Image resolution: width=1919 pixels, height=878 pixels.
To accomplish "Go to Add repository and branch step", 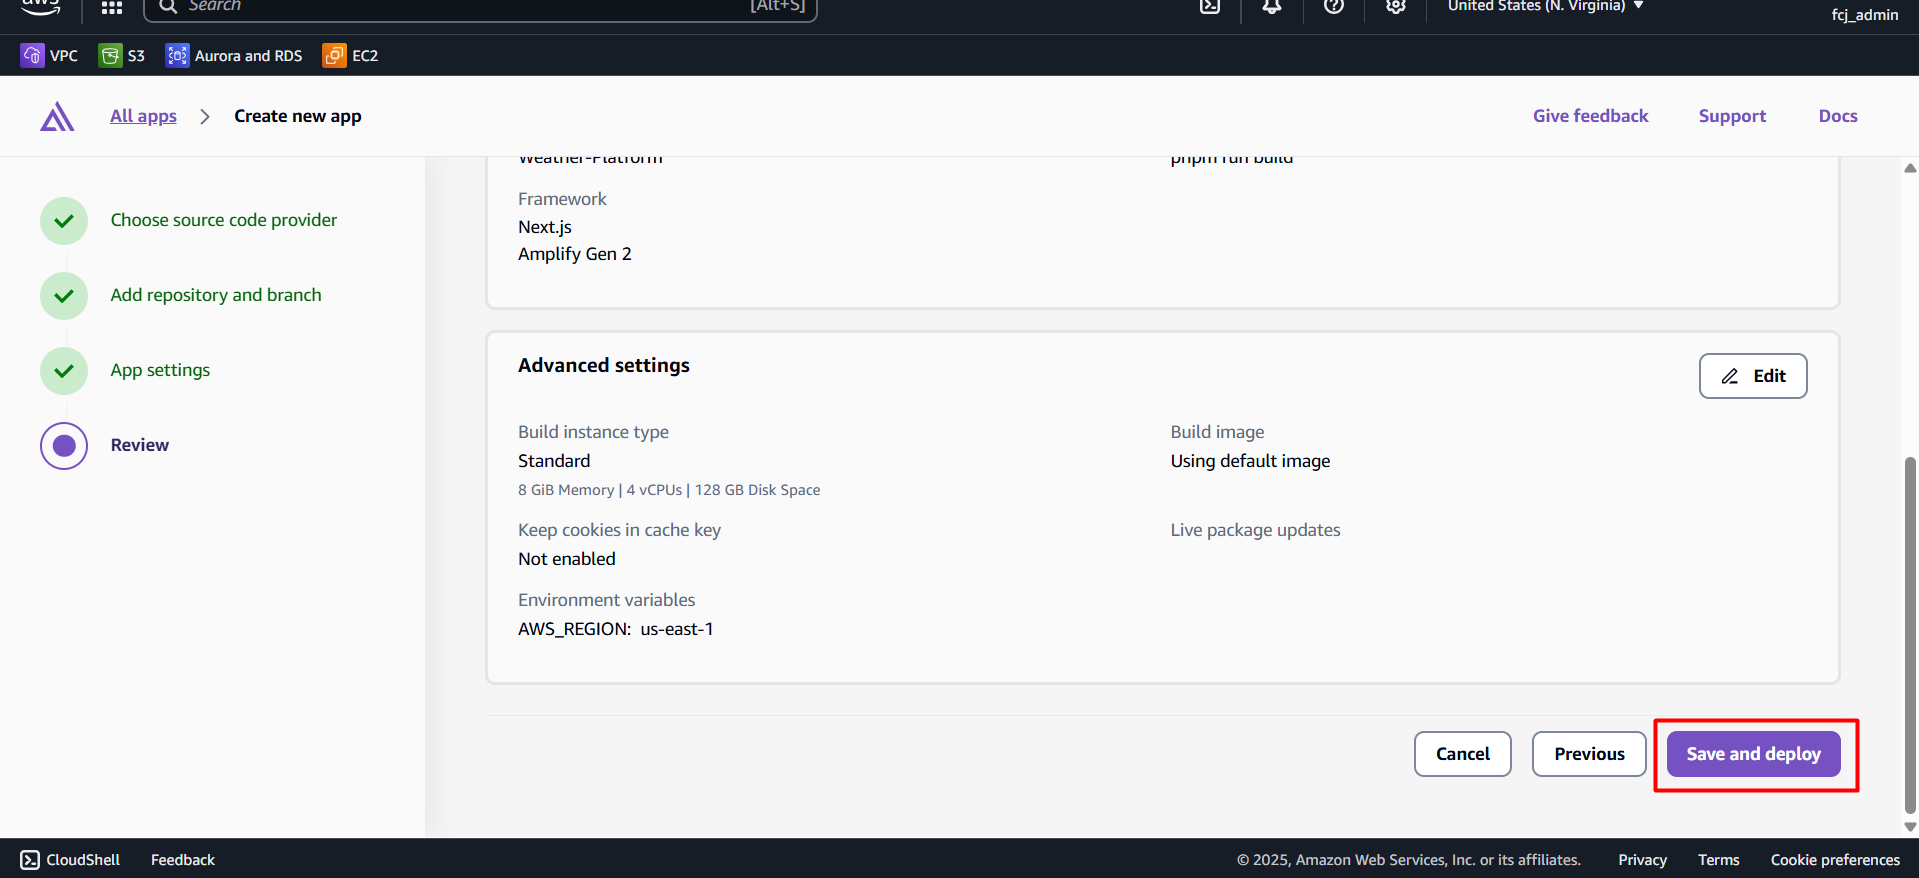I will [x=215, y=295].
